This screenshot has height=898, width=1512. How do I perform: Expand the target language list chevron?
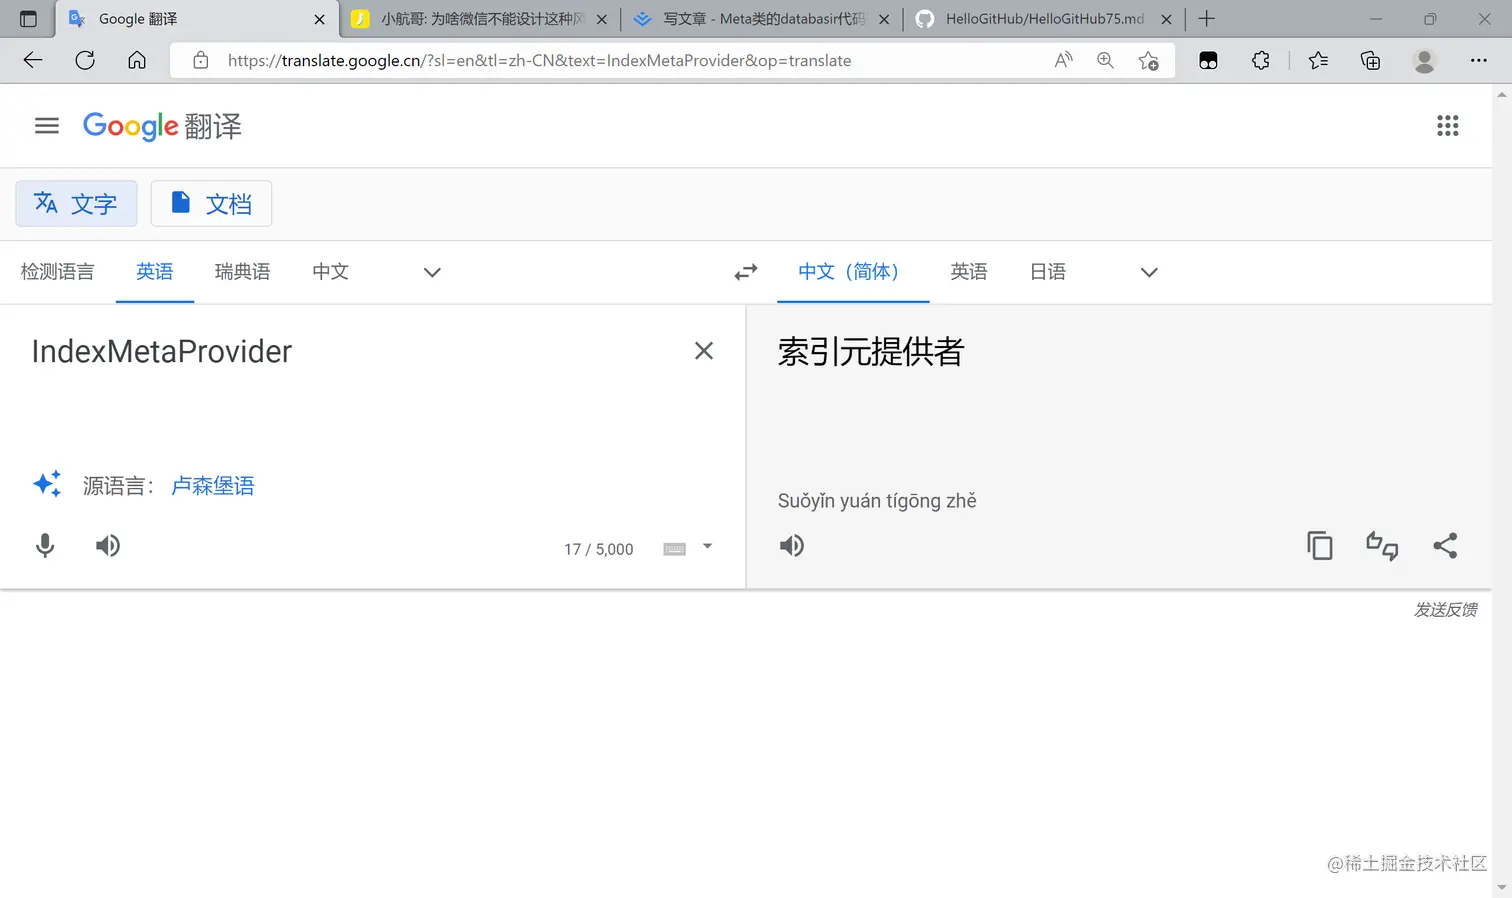(x=1149, y=272)
